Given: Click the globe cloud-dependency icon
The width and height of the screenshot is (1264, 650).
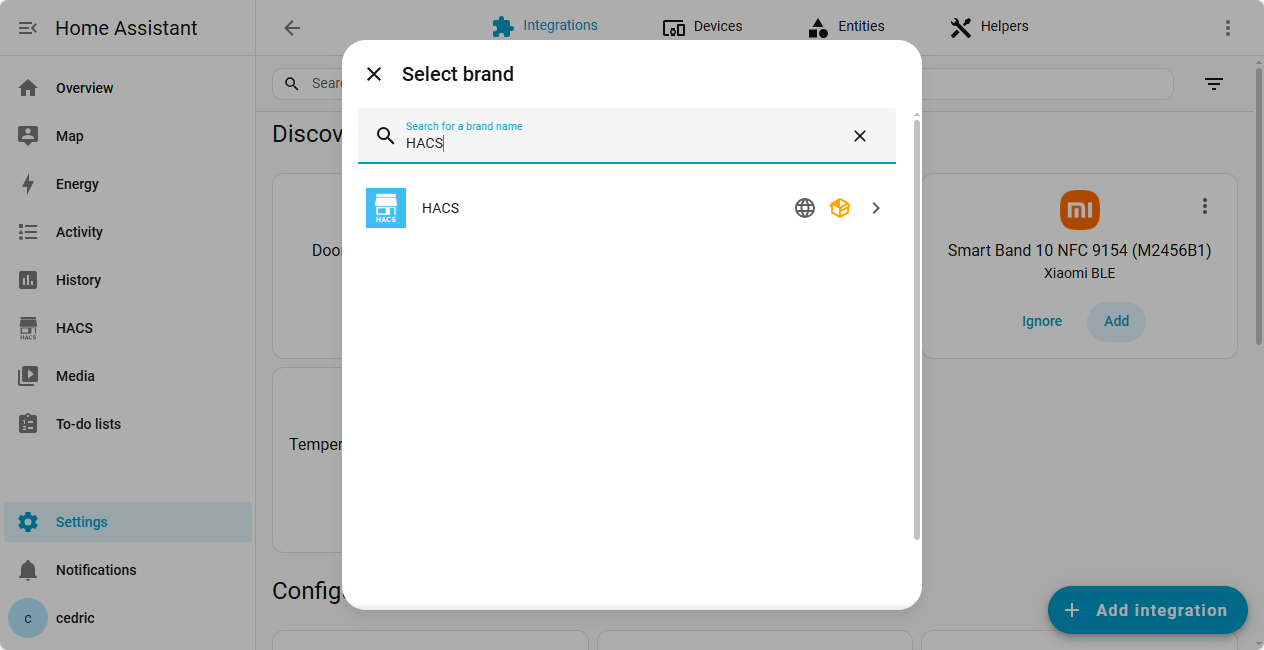Looking at the screenshot, I should click(x=805, y=208).
